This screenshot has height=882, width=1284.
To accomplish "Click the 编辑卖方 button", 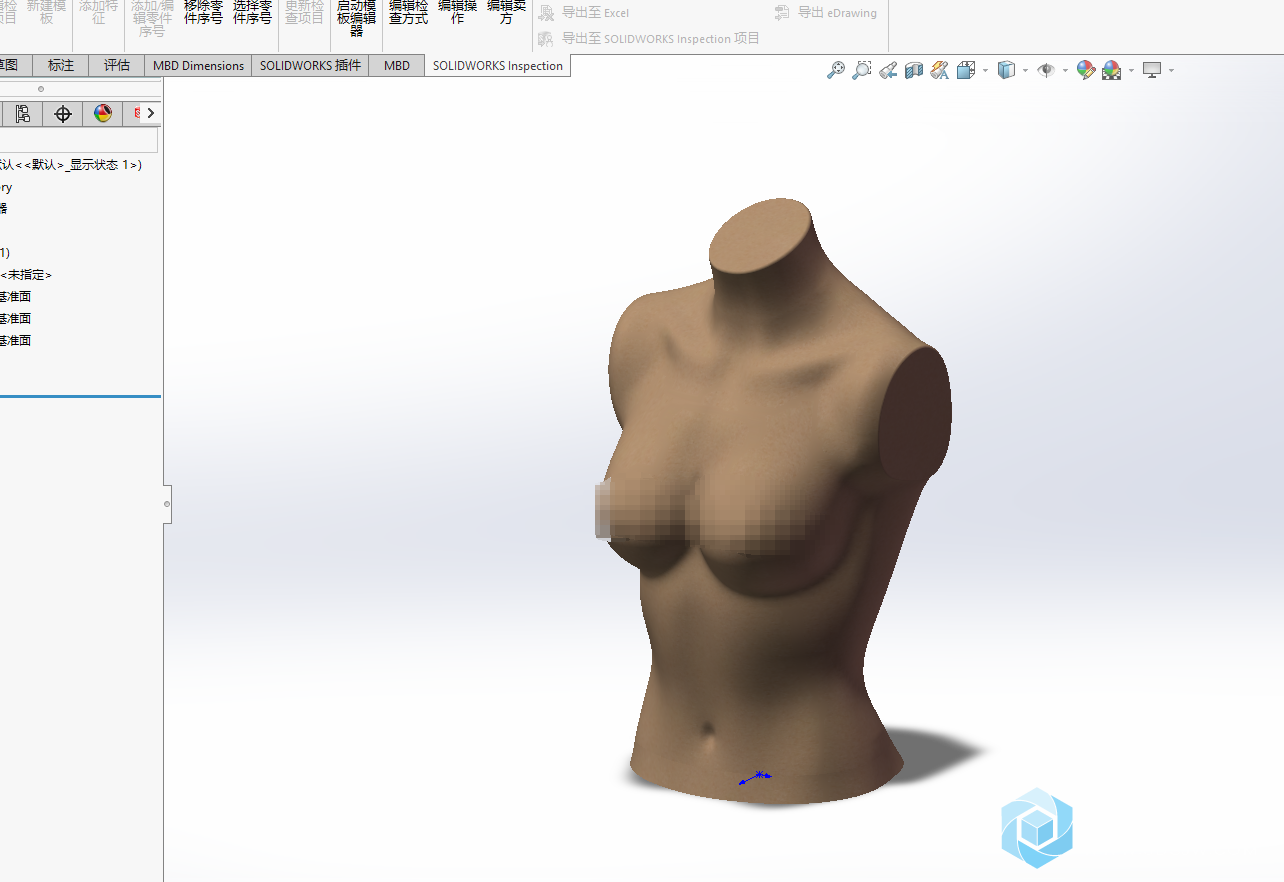I will pyautogui.click(x=506, y=13).
